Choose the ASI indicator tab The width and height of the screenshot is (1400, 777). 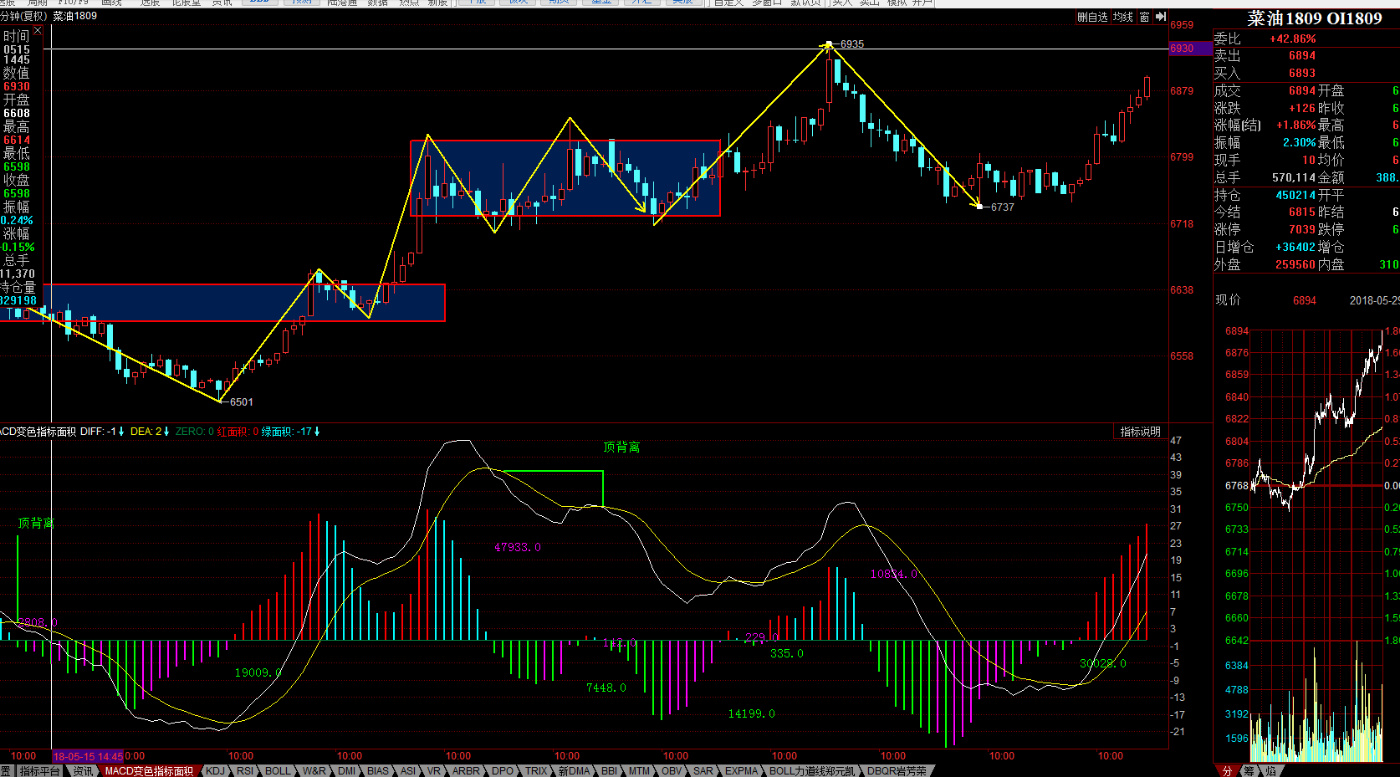coord(408,771)
